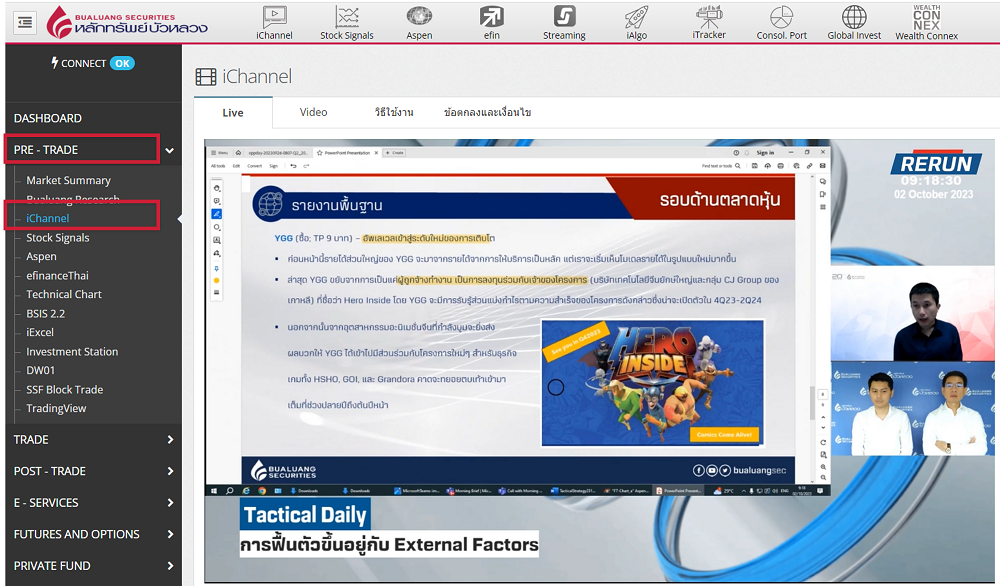Open Bualuang Research in the sidebar
1000x586 pixels.
[73, 200]
